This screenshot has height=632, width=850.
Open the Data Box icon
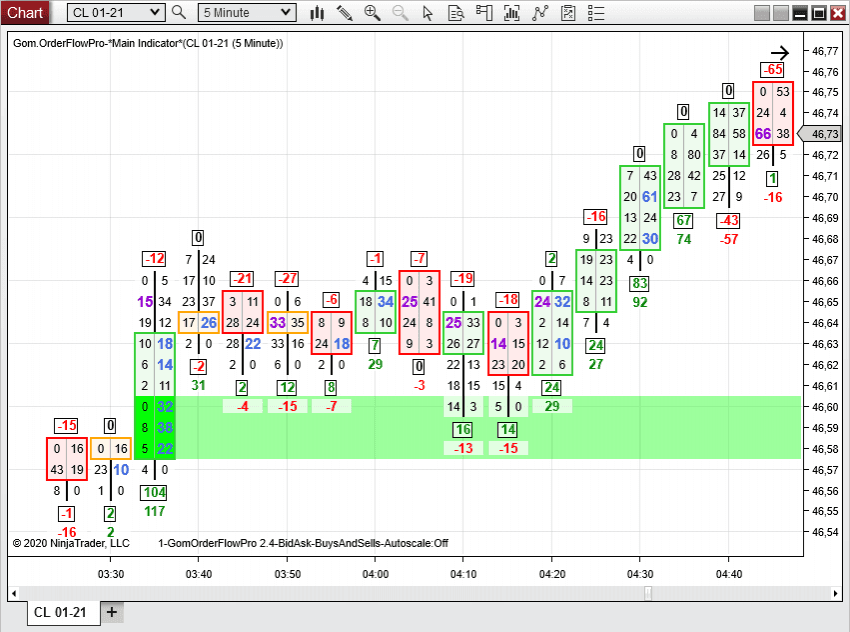(x=456, y=13)
